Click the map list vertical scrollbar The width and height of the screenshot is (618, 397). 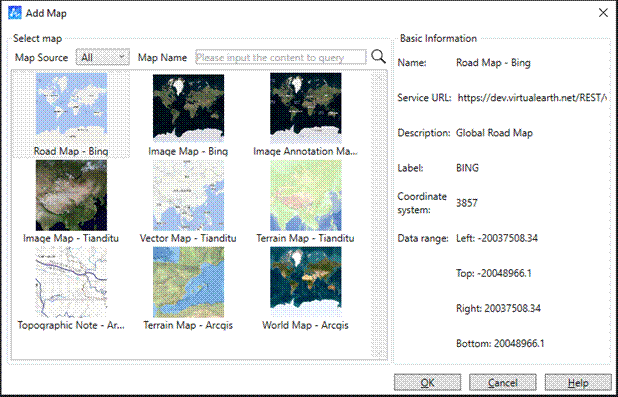379,215
